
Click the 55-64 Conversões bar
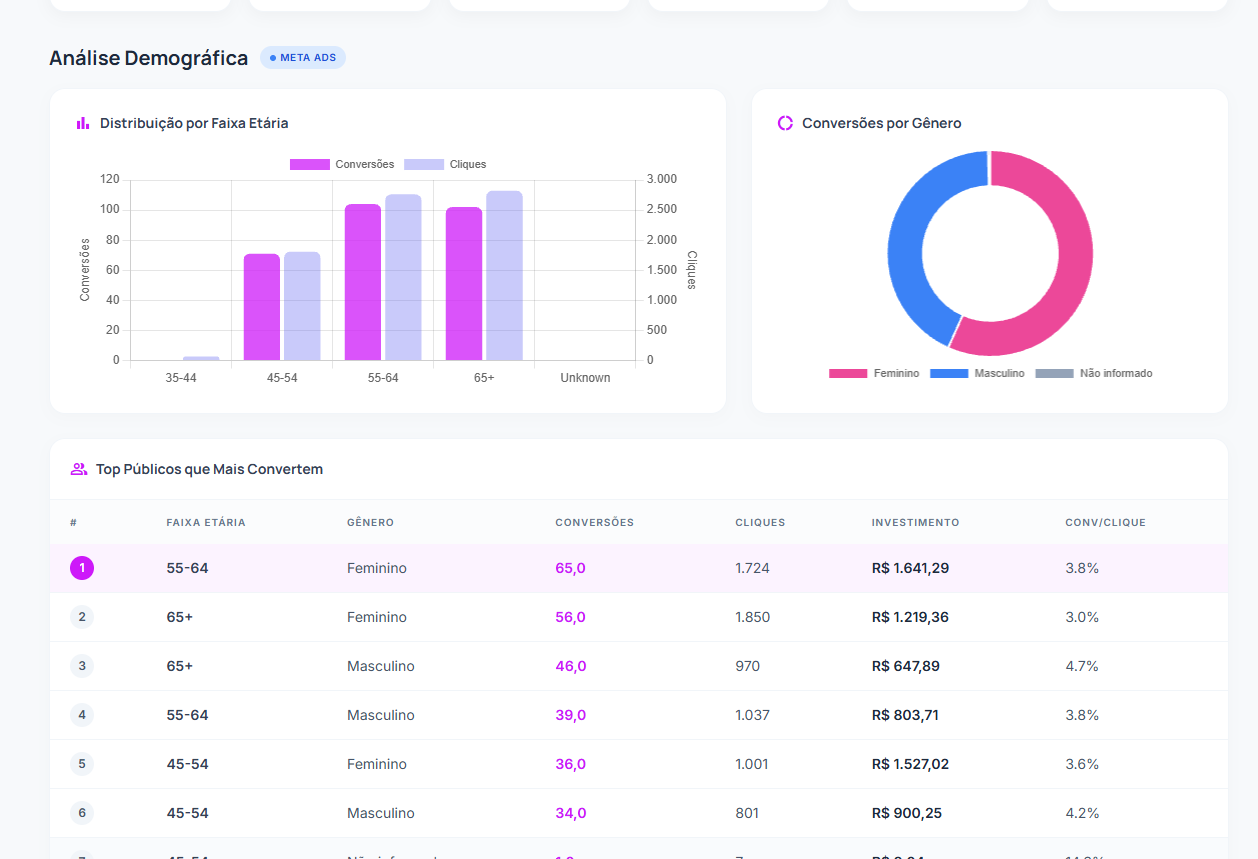click(x=363, y=282)
